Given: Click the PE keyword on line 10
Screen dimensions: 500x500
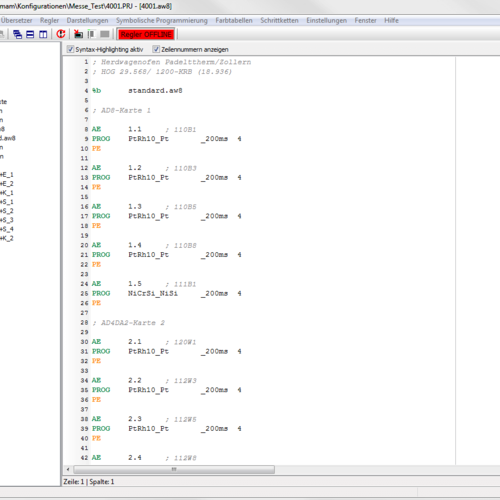Looking at the screenshot, I should pos(96,148).
